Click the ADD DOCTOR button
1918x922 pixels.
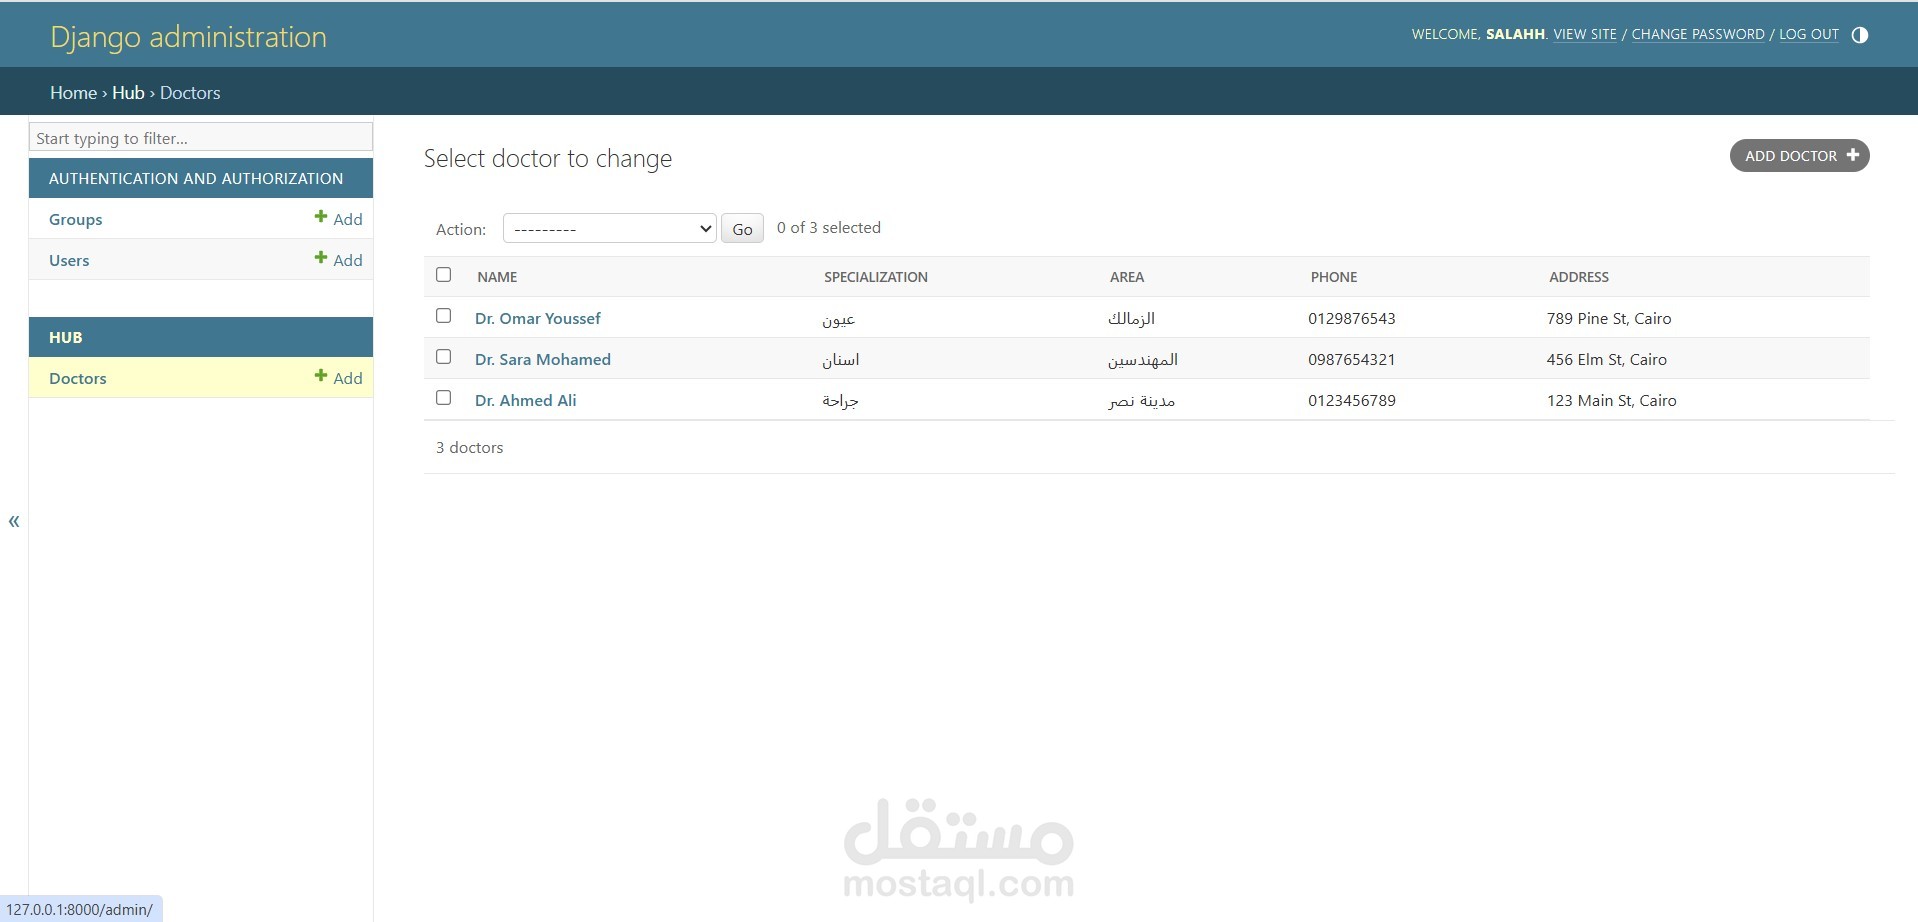(x=1799, y=155)
